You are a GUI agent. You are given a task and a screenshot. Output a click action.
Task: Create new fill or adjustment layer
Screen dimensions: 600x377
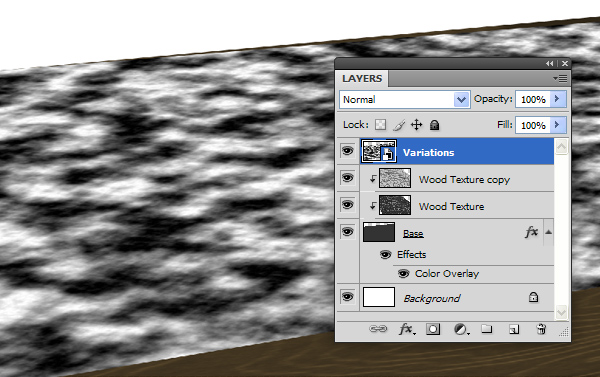coord(461,329)
